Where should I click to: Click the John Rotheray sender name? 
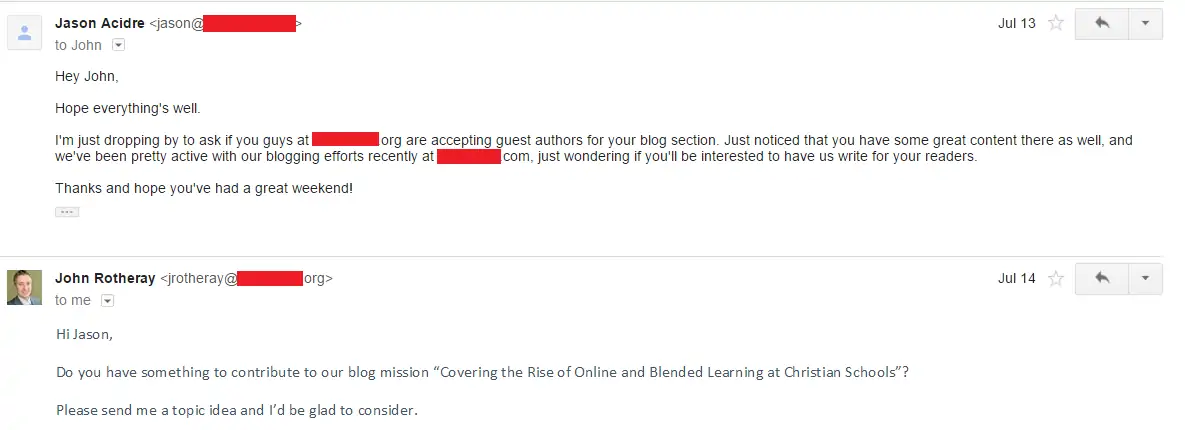(105, 279)
